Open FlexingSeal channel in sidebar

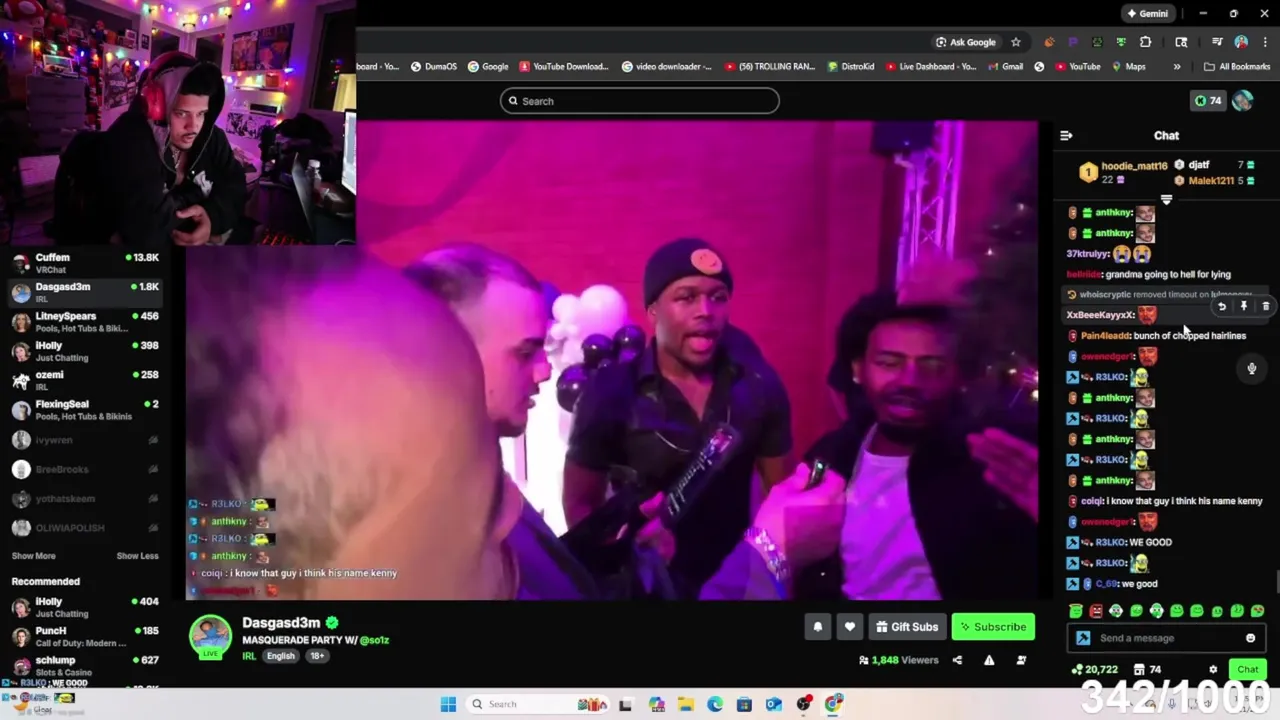pos(85,410)
